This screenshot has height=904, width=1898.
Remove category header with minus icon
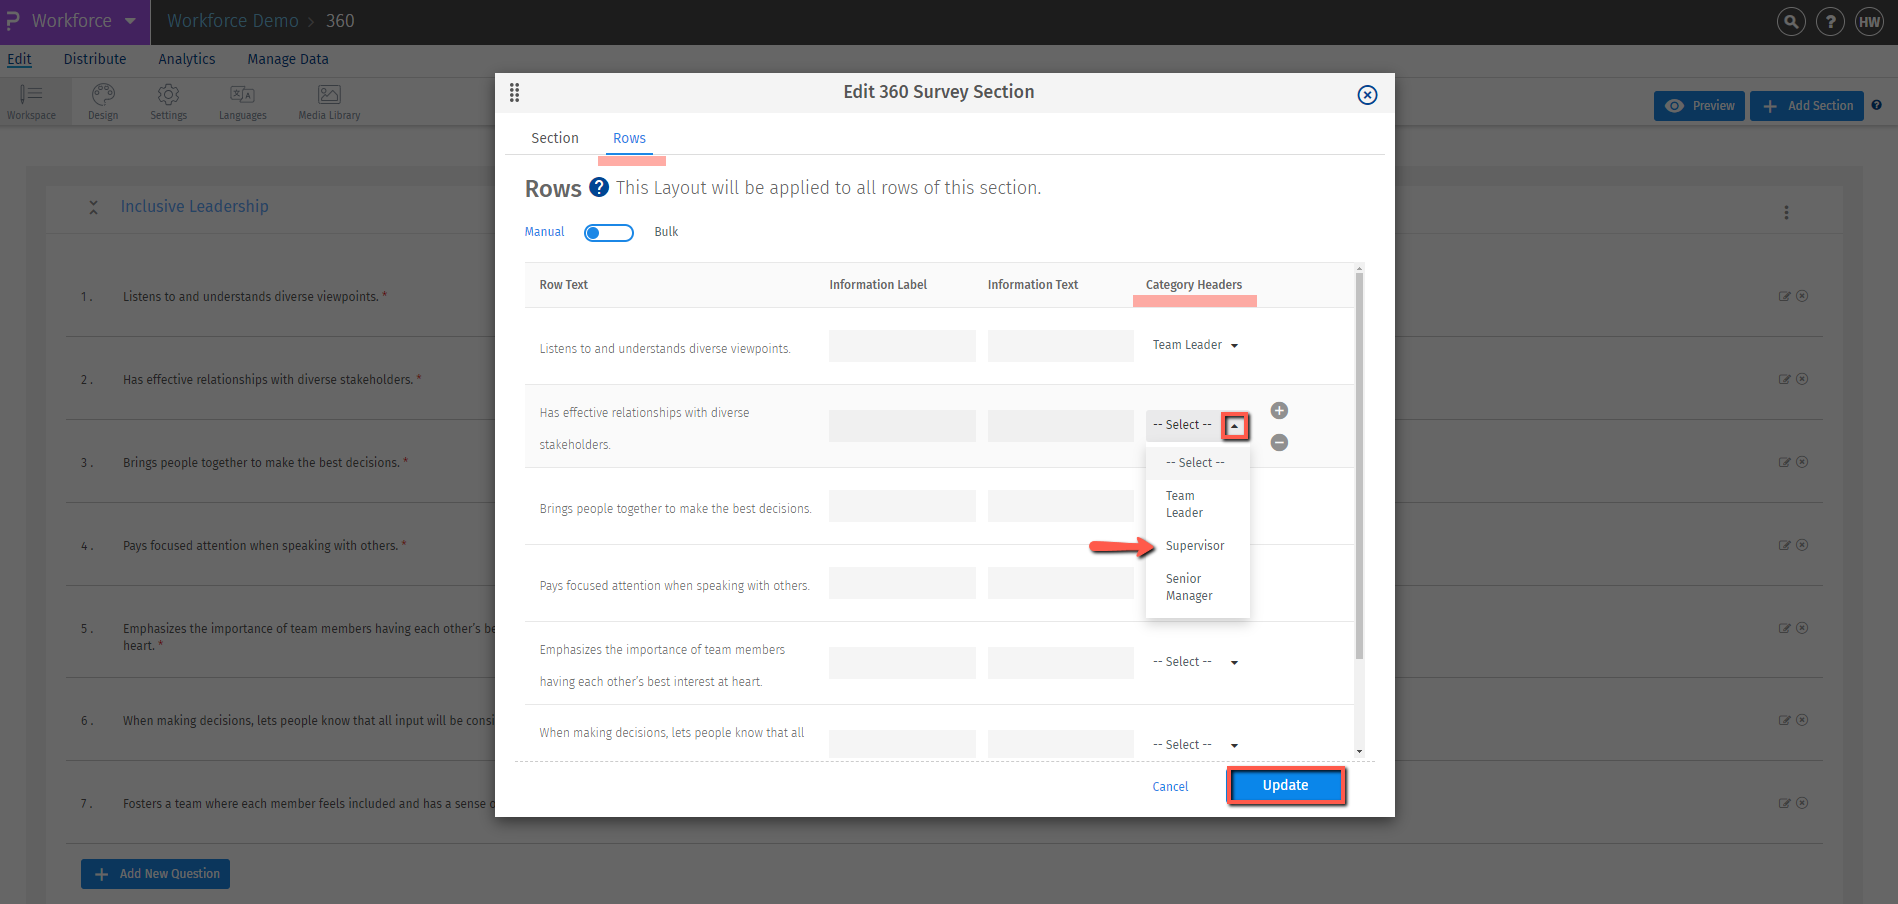tap(1279, 443)
